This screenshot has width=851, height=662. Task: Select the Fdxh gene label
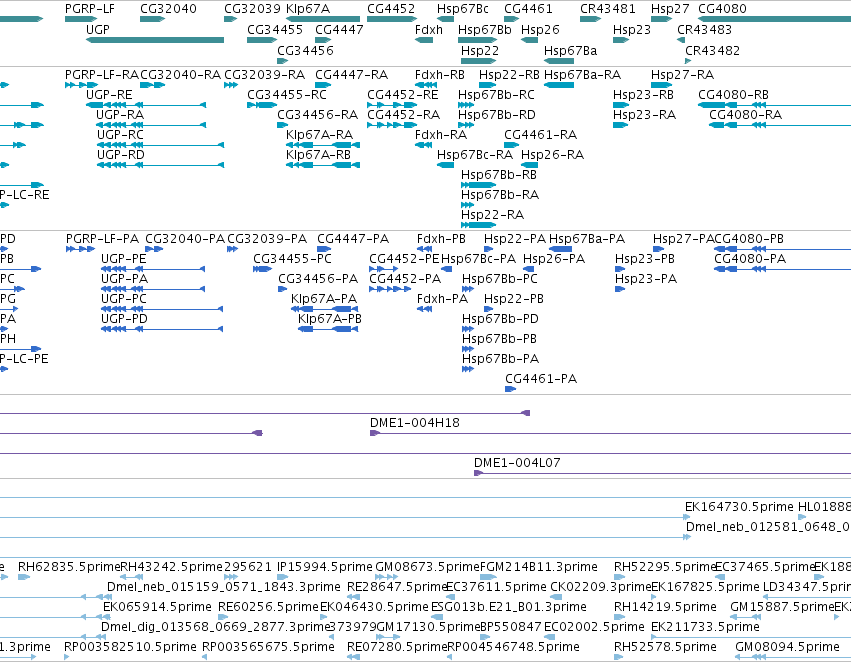pyautogui.click(x=428, y=29)
